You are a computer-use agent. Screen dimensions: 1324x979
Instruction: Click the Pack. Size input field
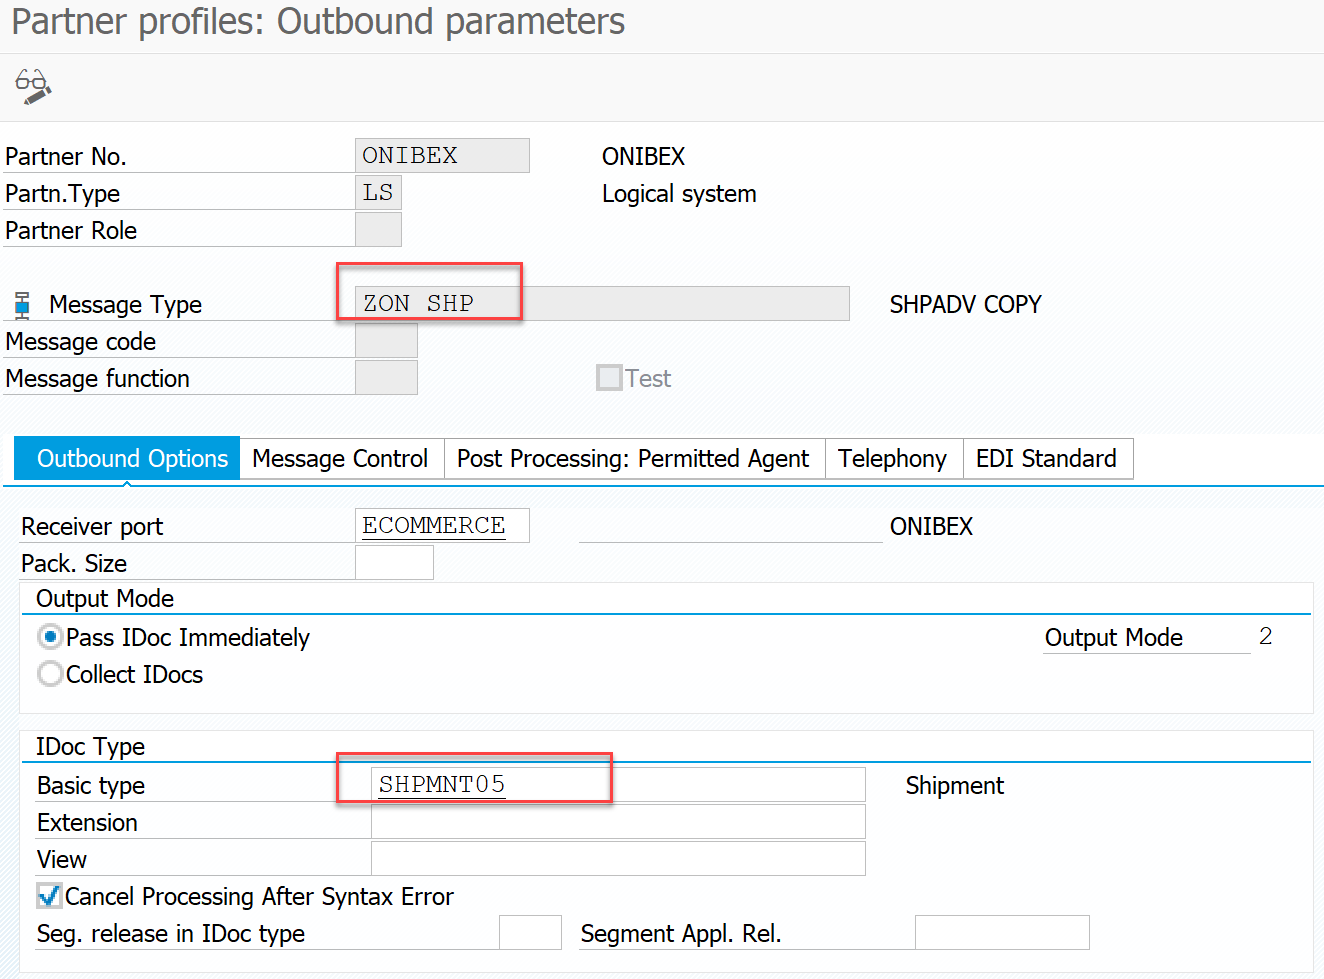point(394,563)
